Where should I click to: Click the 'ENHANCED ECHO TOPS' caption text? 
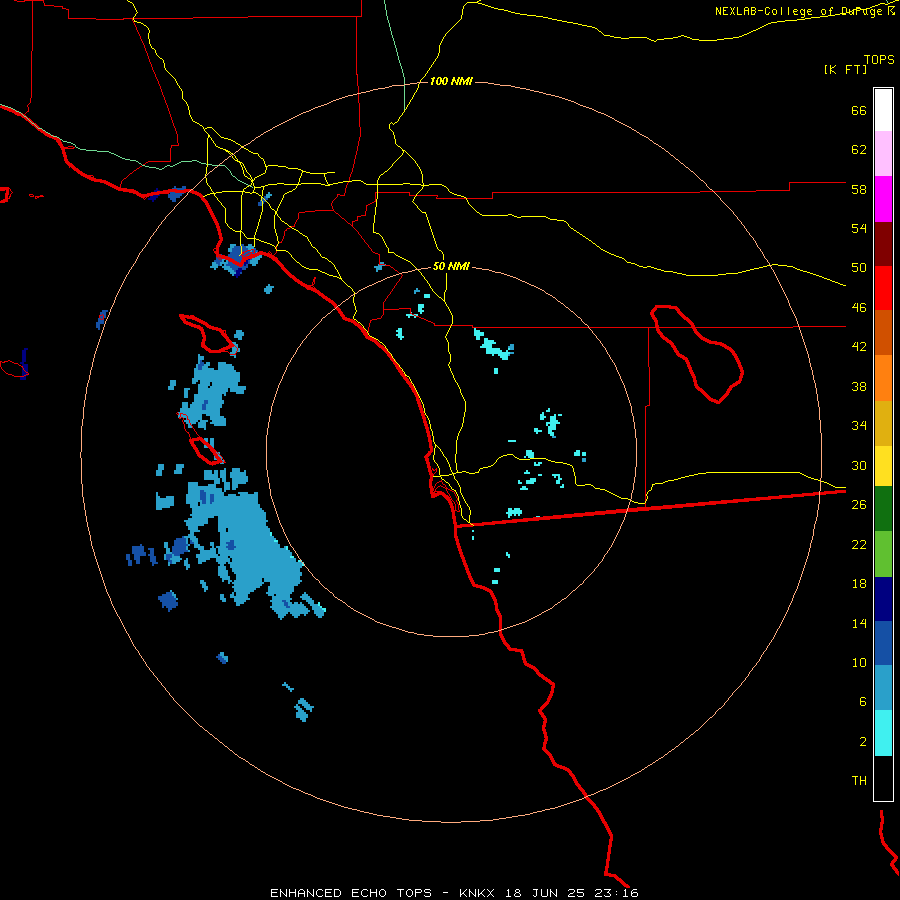pyautogui.click(x=351, y=893)
